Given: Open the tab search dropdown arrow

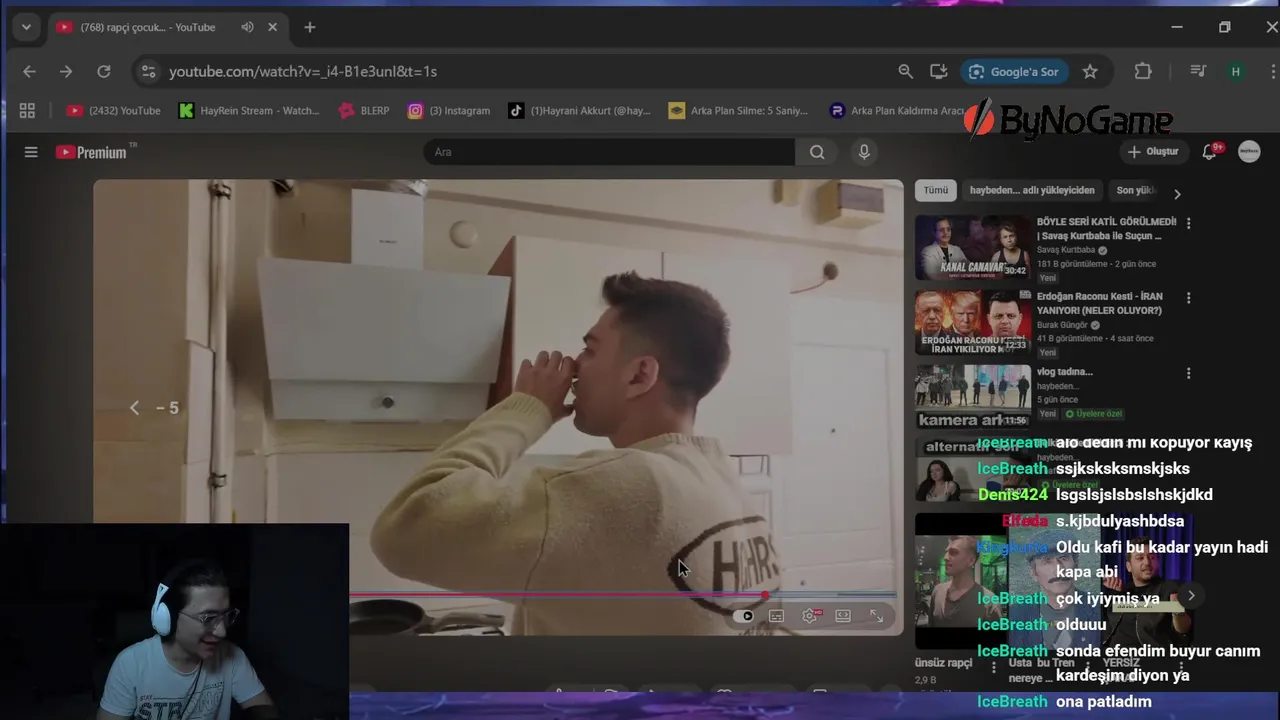Looking at the screenshot, I should pyautogui.click(x=26, y=27).
